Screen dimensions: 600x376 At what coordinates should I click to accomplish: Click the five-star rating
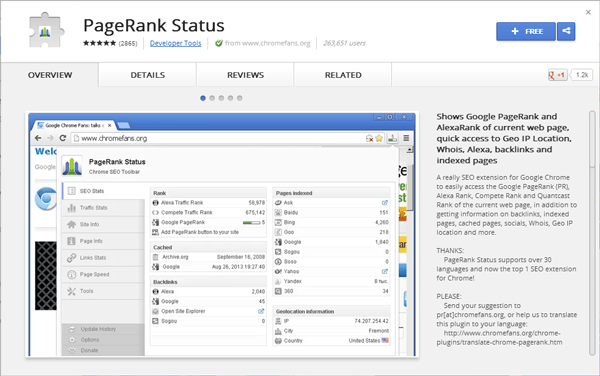(99, 43)
